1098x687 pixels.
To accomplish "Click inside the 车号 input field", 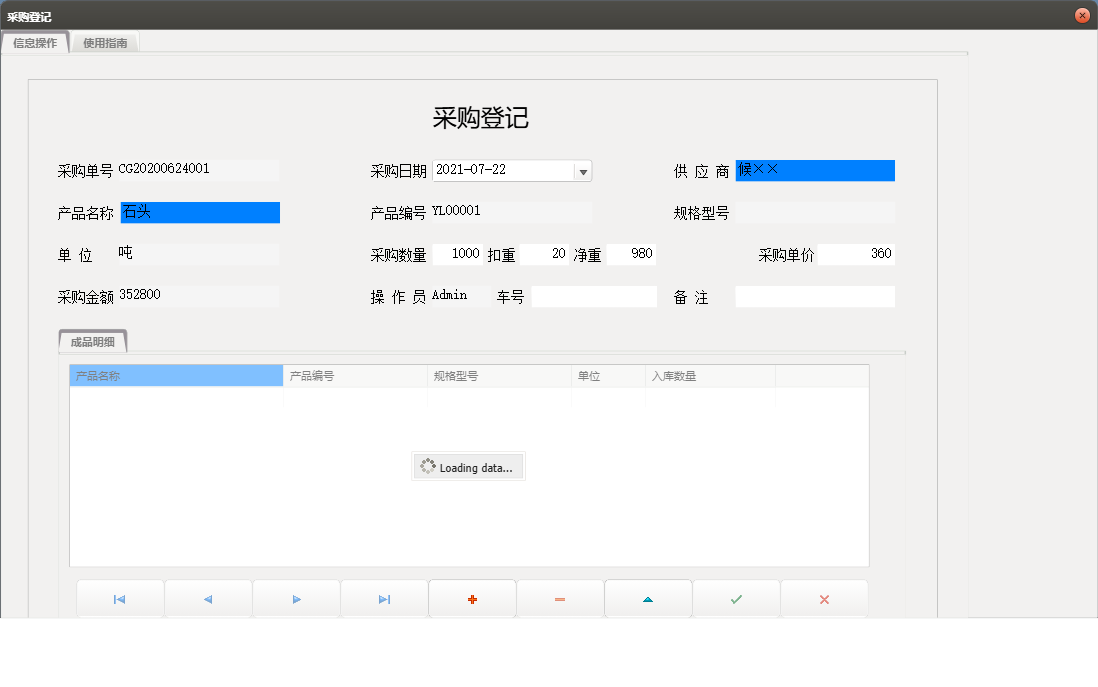I will point(594,296).
